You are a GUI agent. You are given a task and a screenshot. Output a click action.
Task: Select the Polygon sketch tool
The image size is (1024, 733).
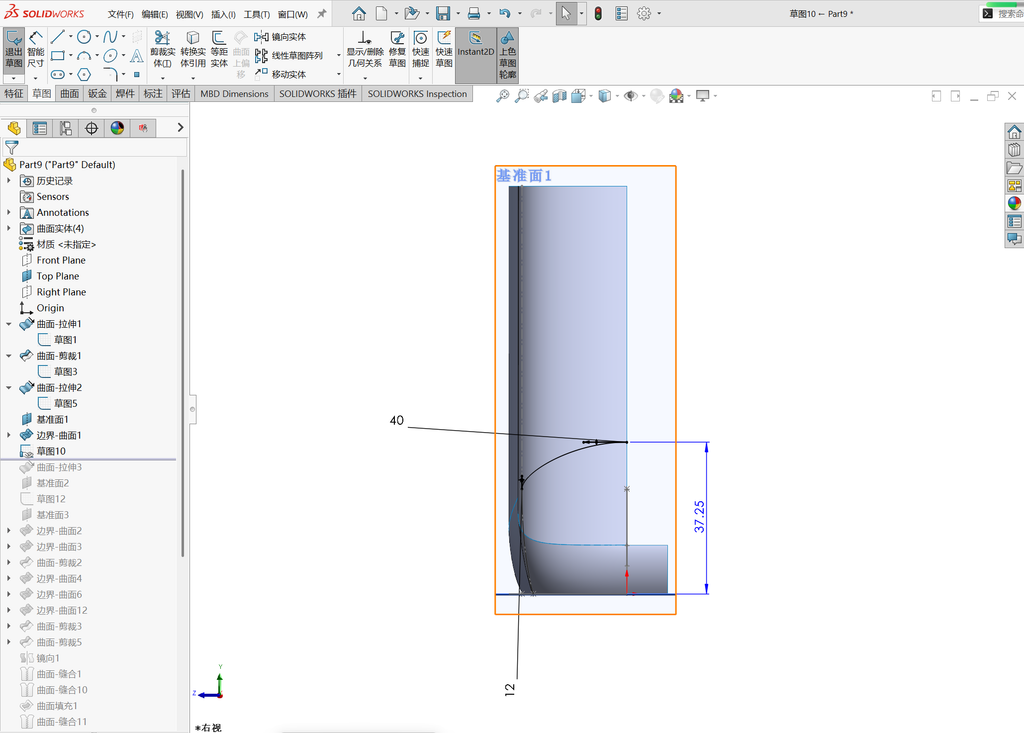click(84, 74)
